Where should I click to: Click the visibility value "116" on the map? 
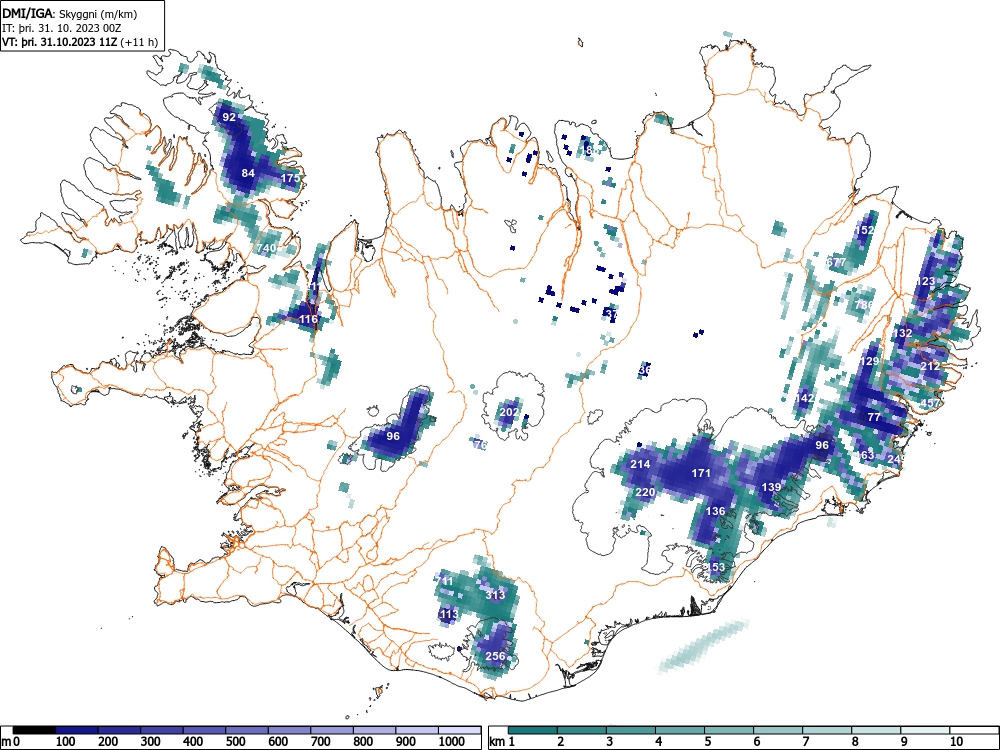click(308, 319)
